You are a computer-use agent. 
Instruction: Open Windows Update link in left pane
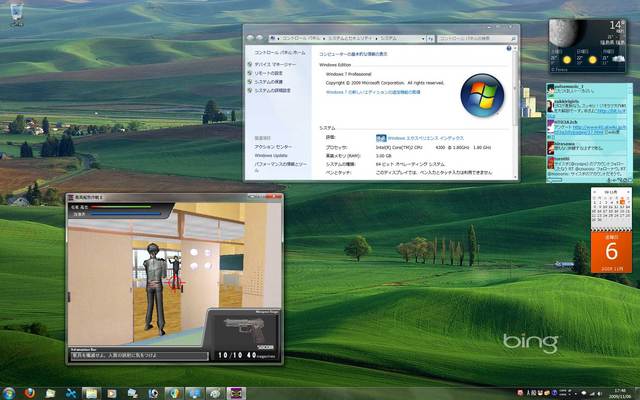click(271, 156)
